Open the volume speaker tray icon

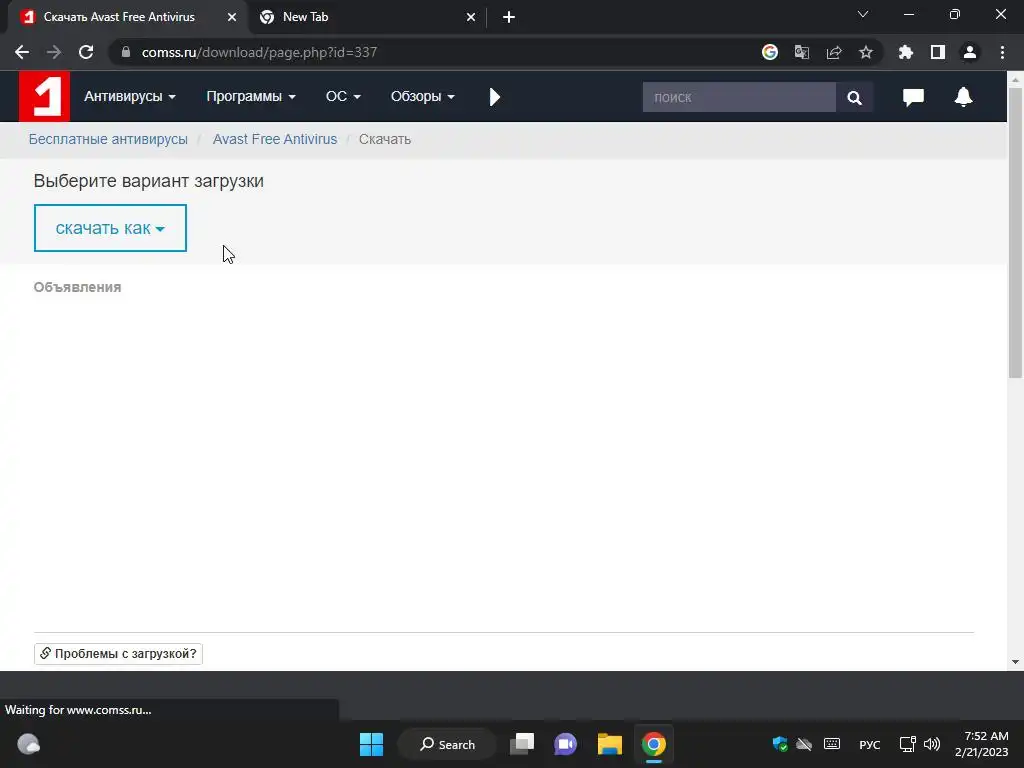(932, 744)
